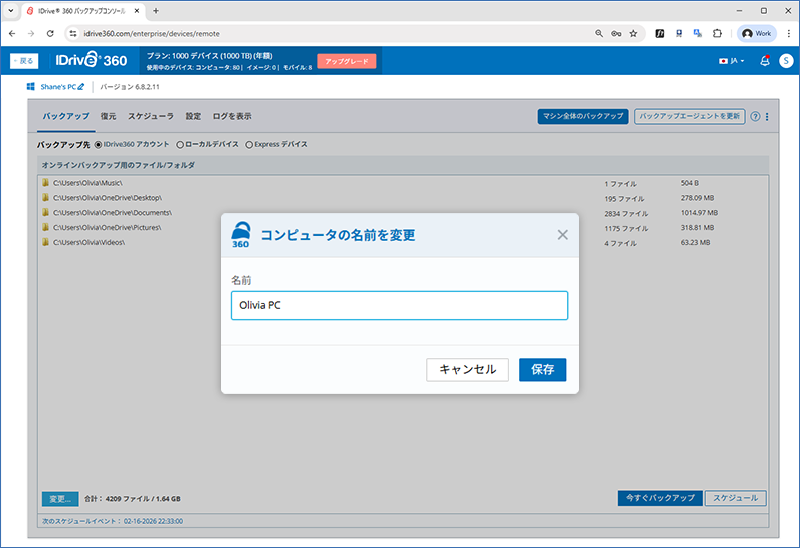
Task: Switch to the 設定 tab
Action: tap(193, 116)
